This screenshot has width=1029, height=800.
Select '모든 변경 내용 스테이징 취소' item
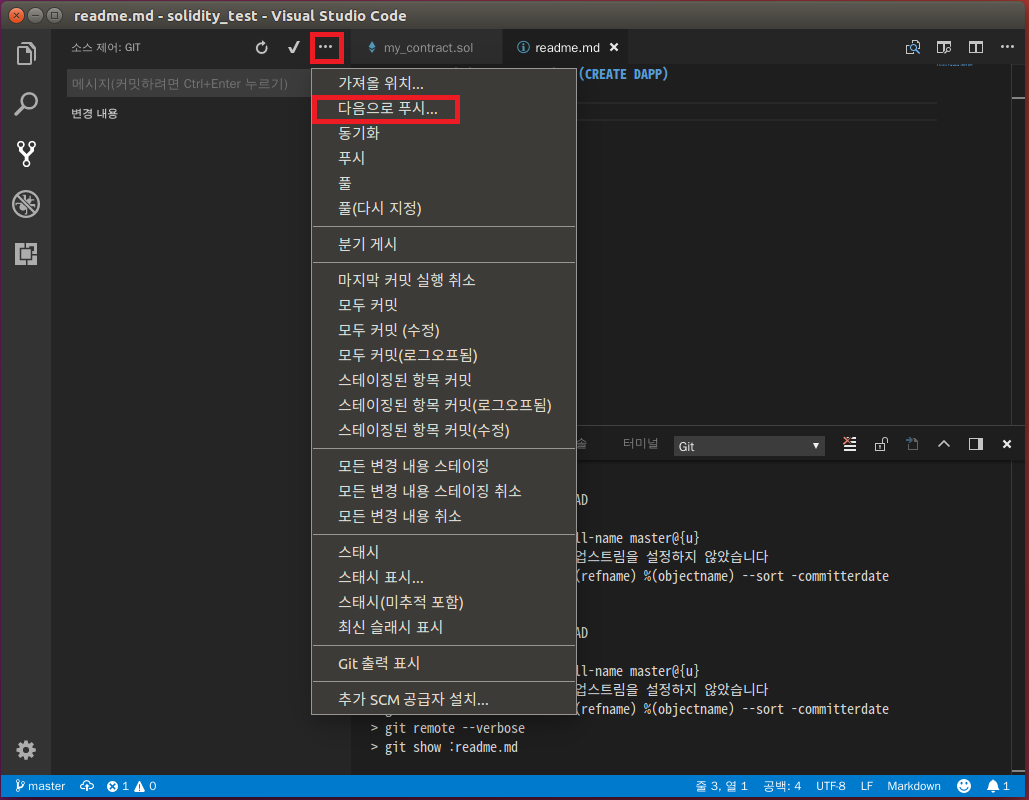tap(444, 491)
